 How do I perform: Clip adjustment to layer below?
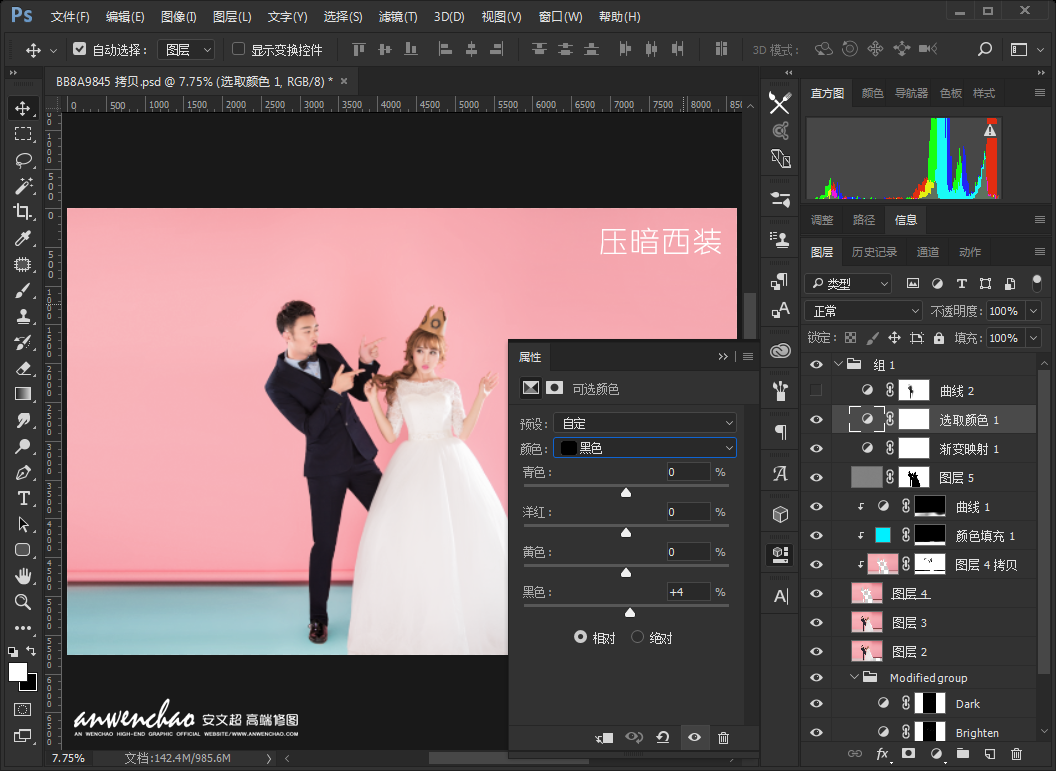tap(604, 737)
